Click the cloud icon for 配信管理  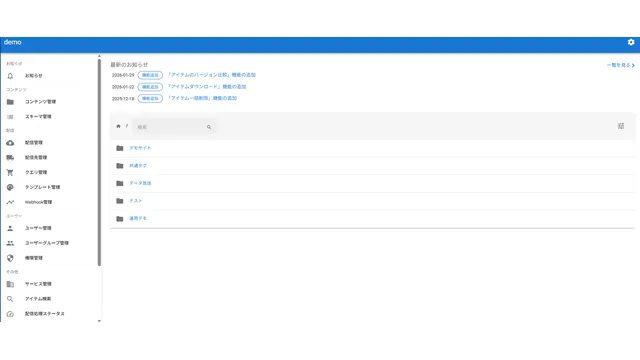pos(10,143)
